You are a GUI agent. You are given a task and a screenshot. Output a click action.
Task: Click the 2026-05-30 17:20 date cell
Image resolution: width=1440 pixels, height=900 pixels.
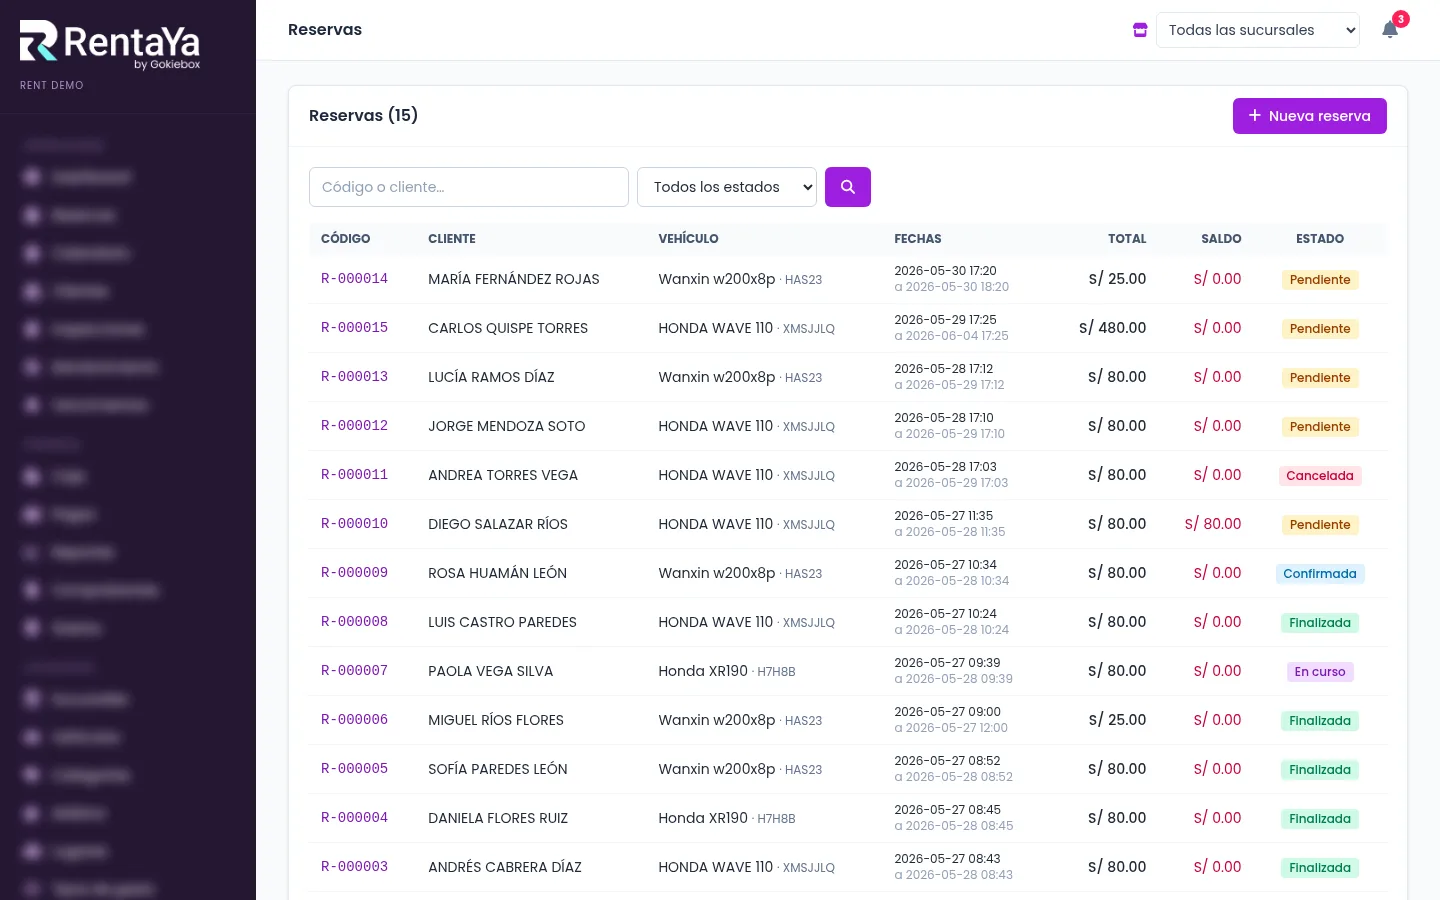coord(945,271)
